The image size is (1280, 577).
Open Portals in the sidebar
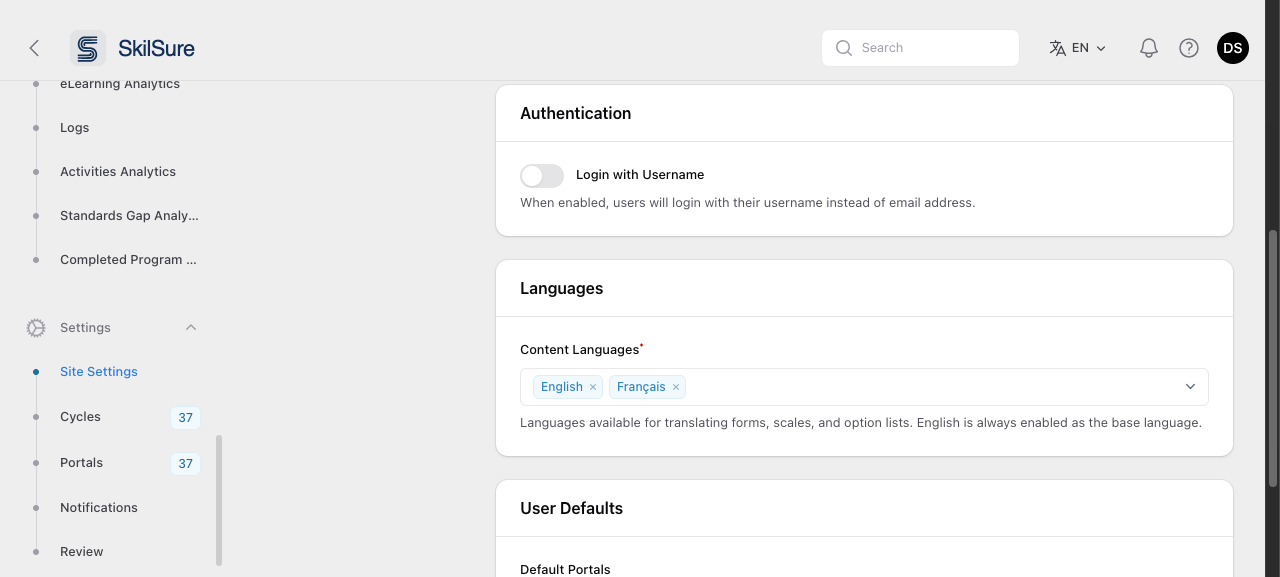pos(81,463)
